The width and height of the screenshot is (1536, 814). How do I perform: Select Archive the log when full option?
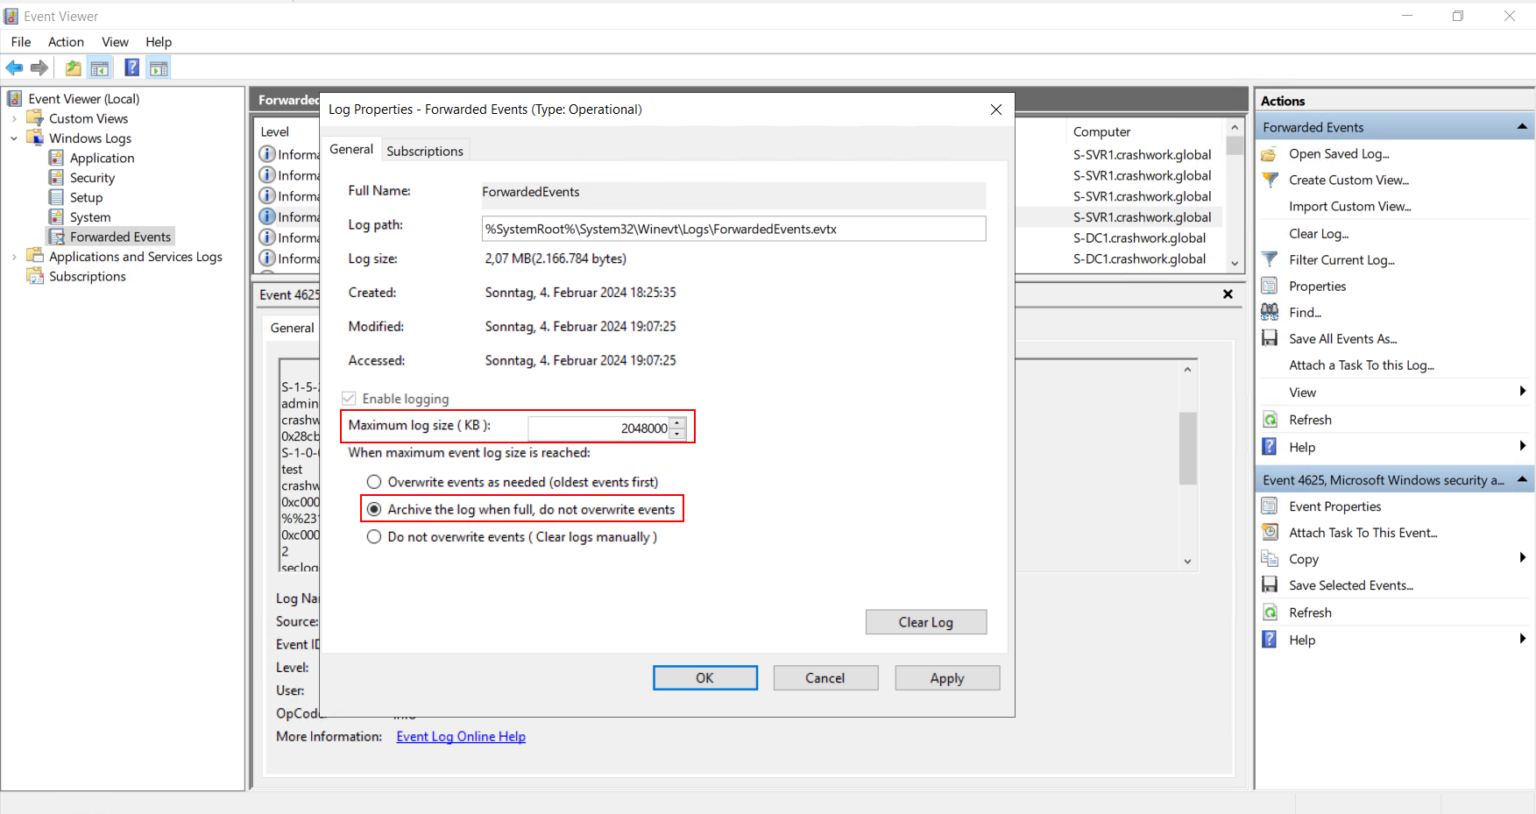374,510
